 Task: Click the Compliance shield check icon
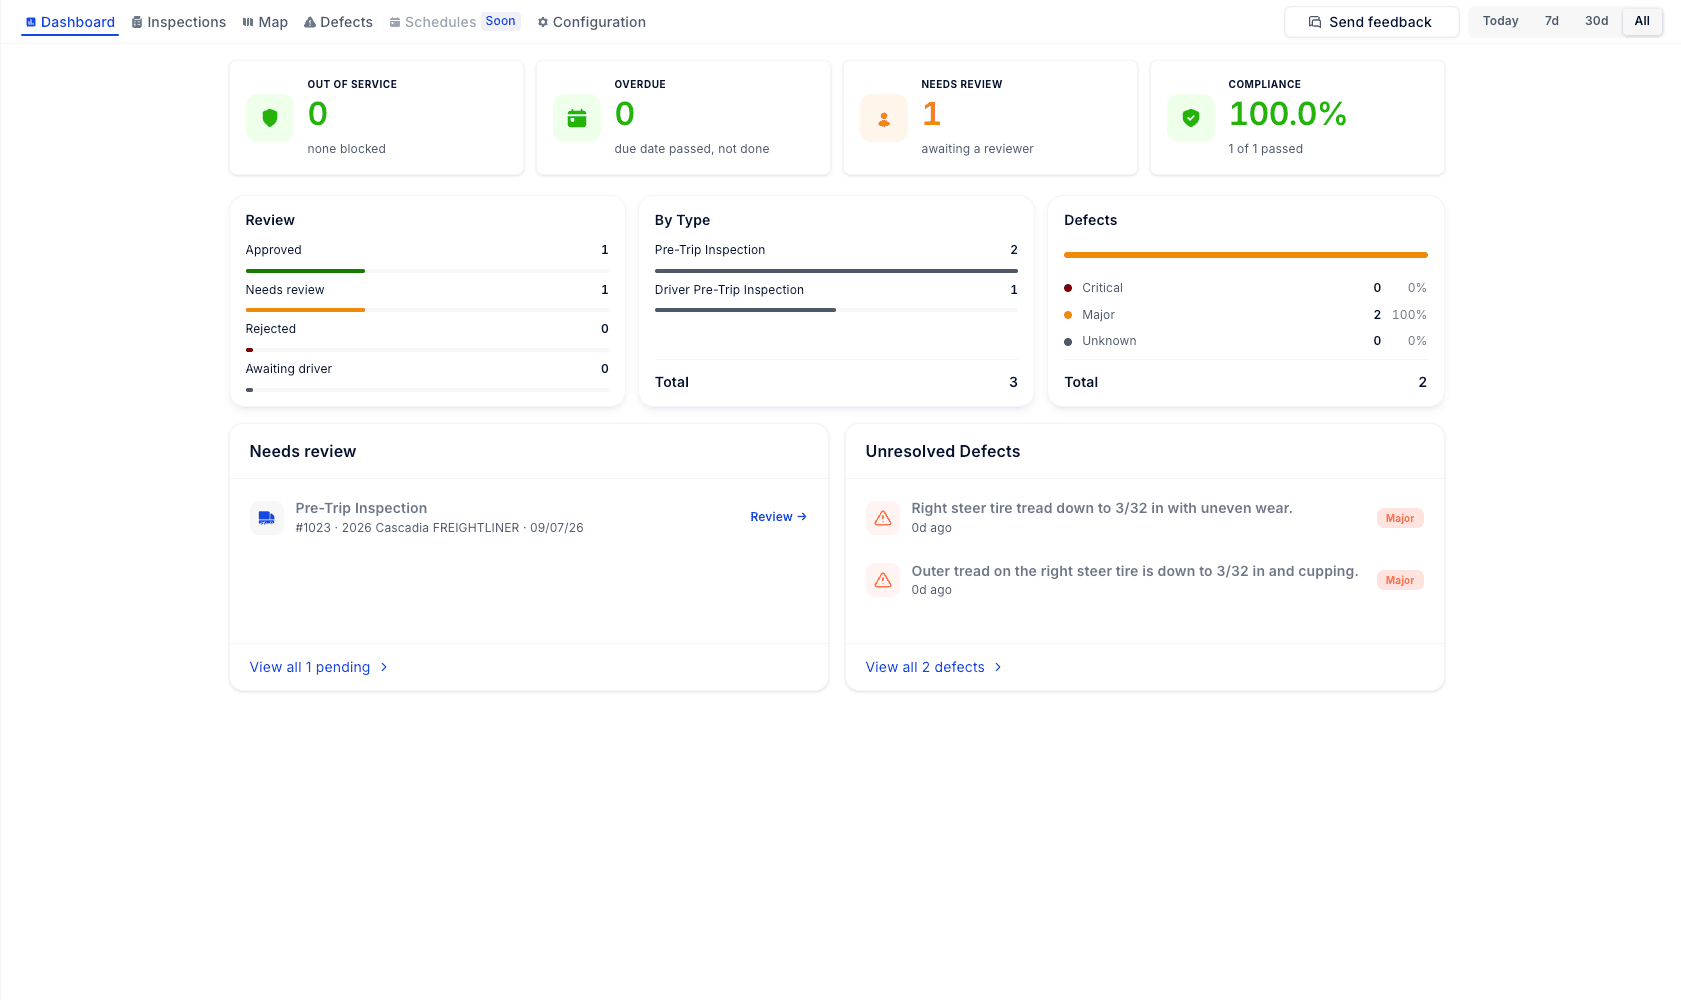point(1191,118)
